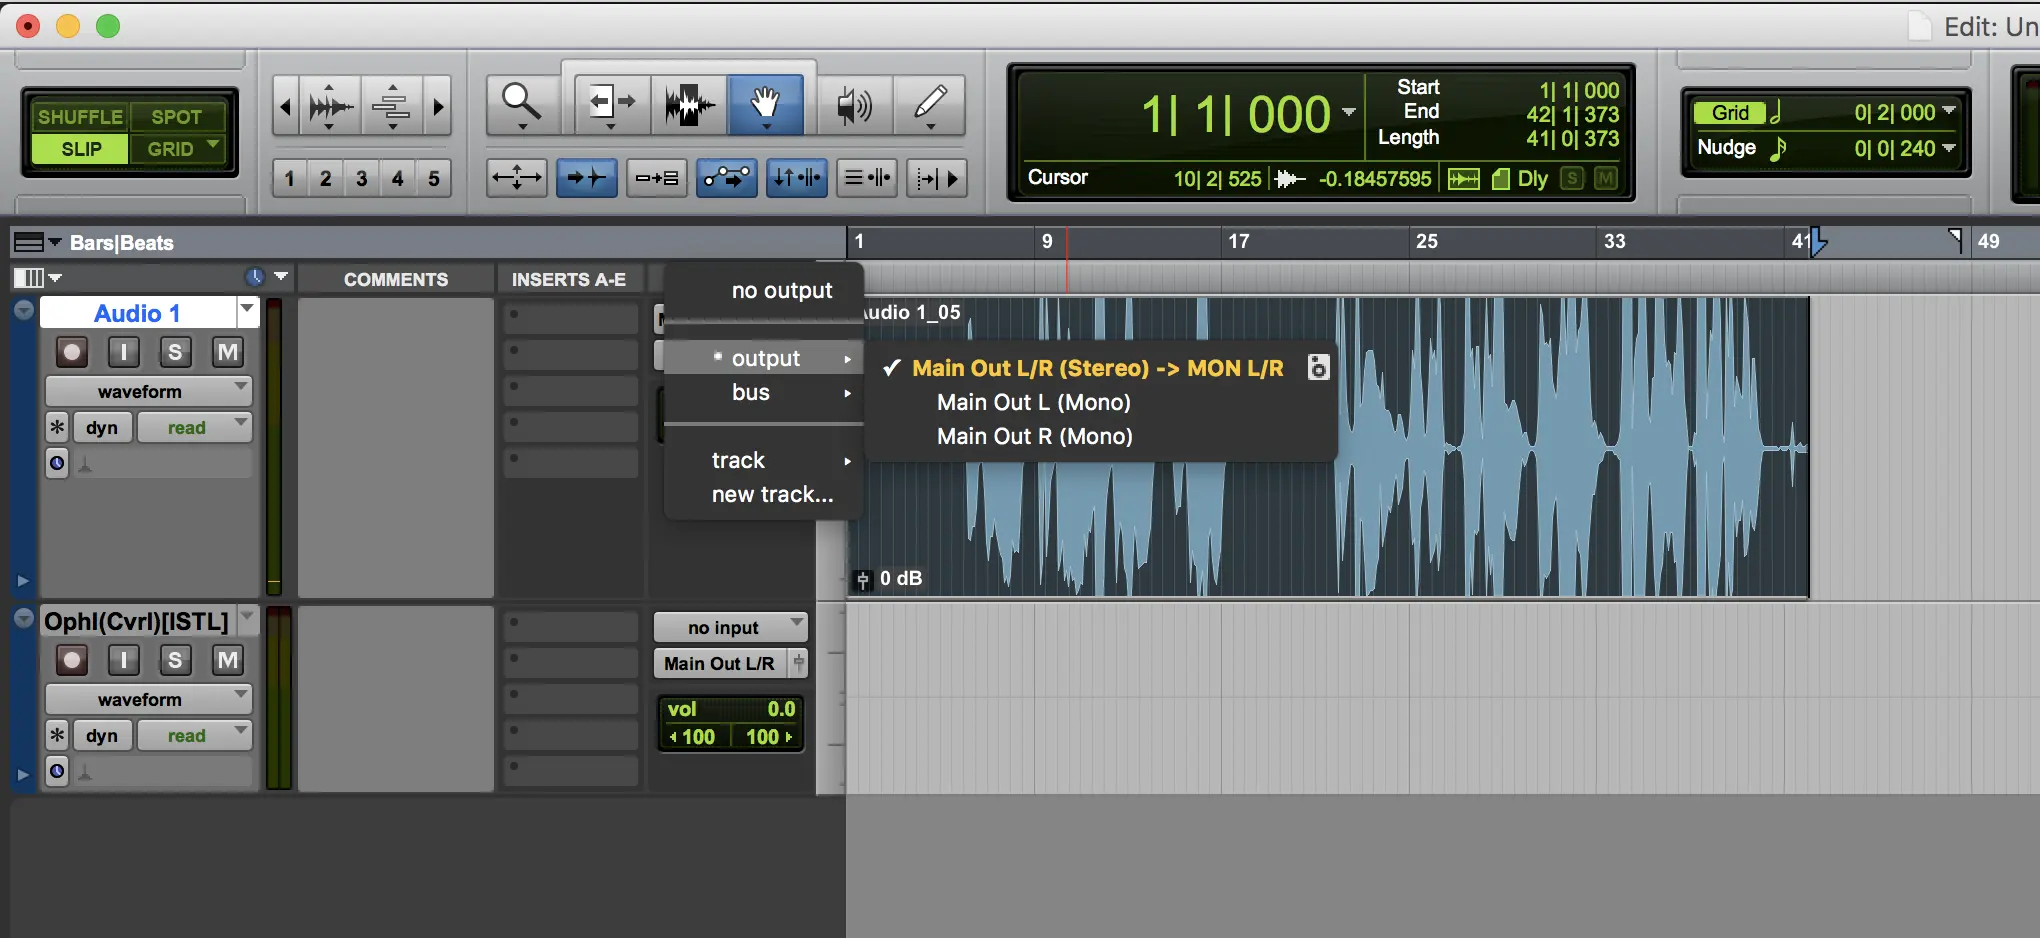Open the track submenu
The width and height of the screenshot is (2040, 938).
[763, 460]
